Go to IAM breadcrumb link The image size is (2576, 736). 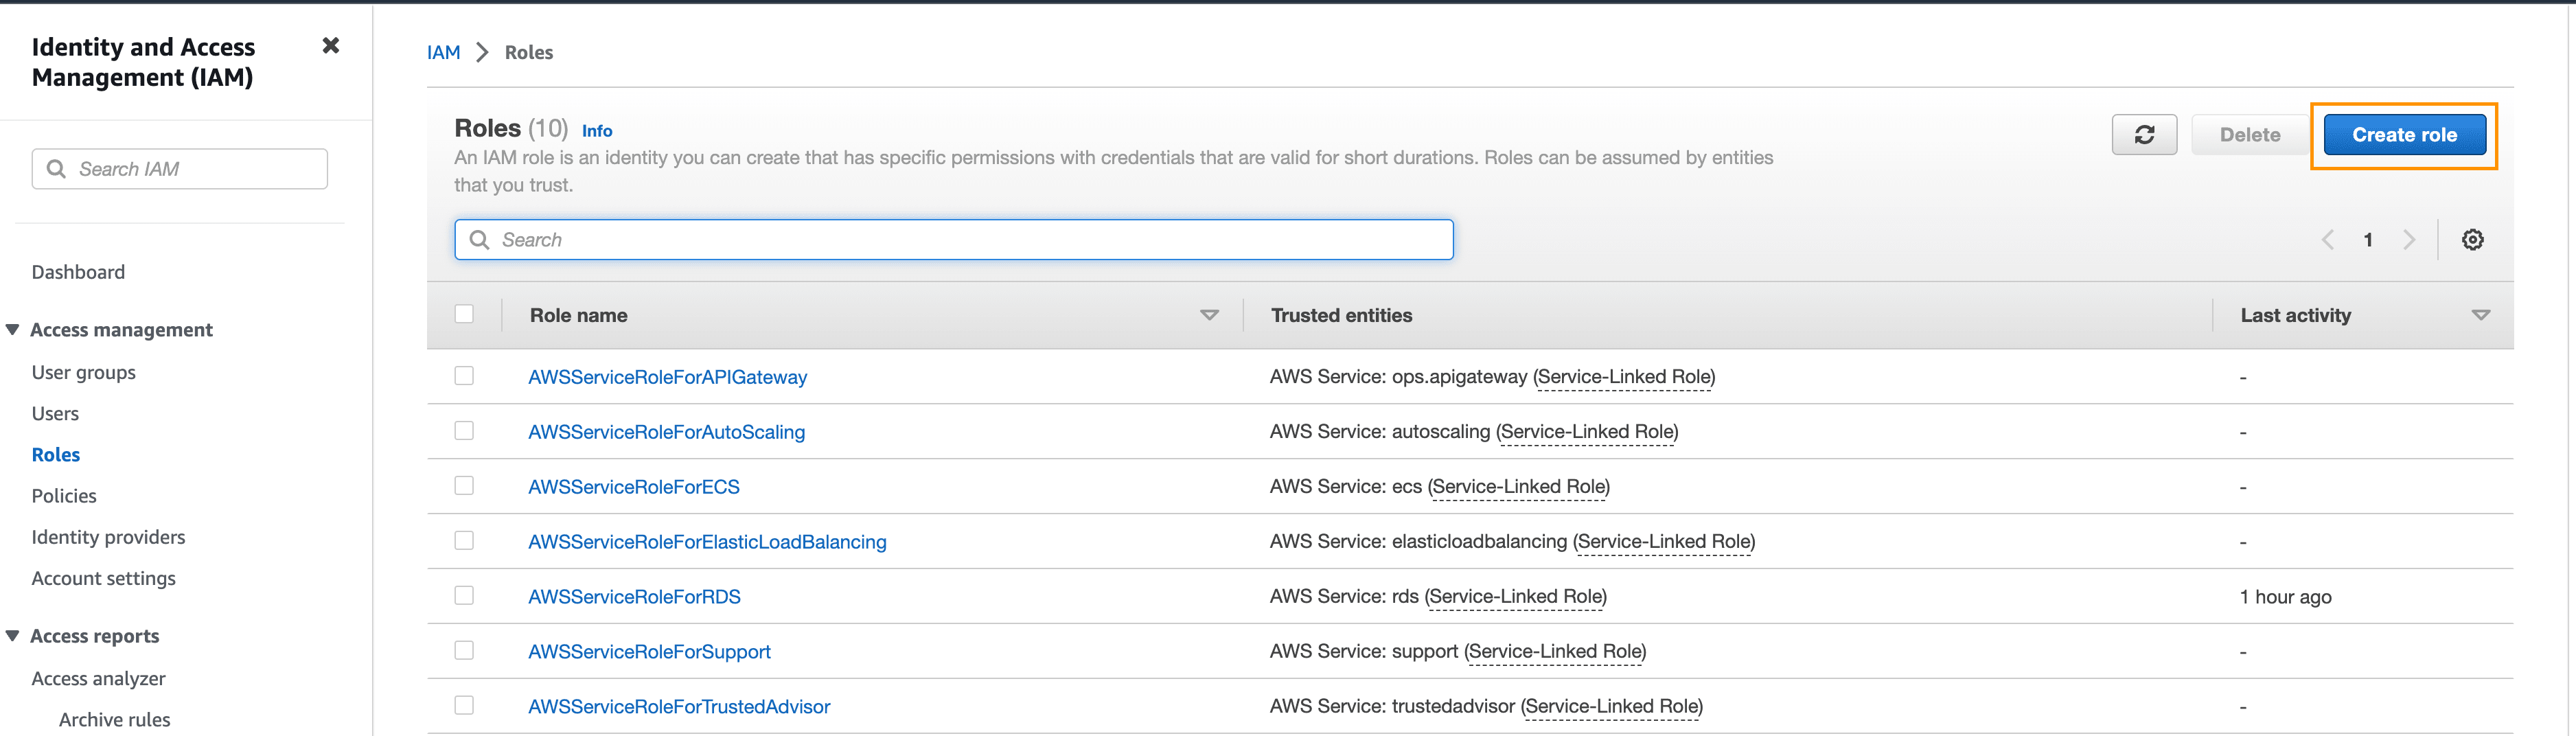click(x=443, y=52)
